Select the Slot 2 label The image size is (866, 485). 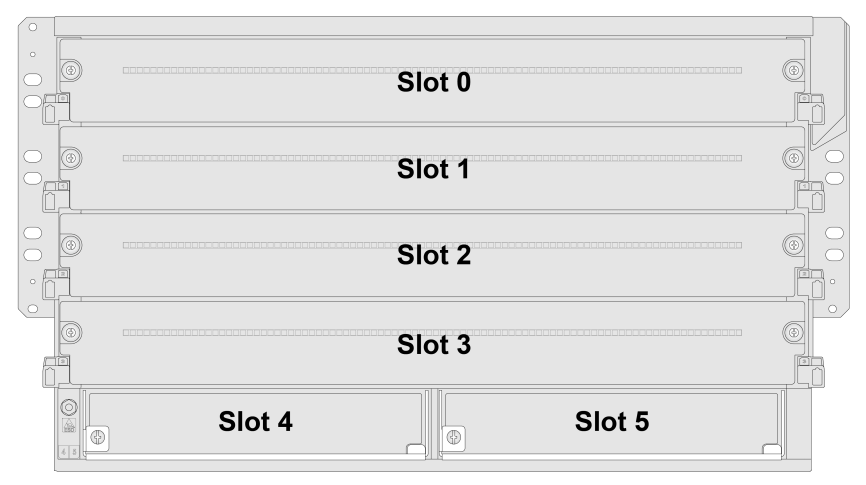(434, 255)
